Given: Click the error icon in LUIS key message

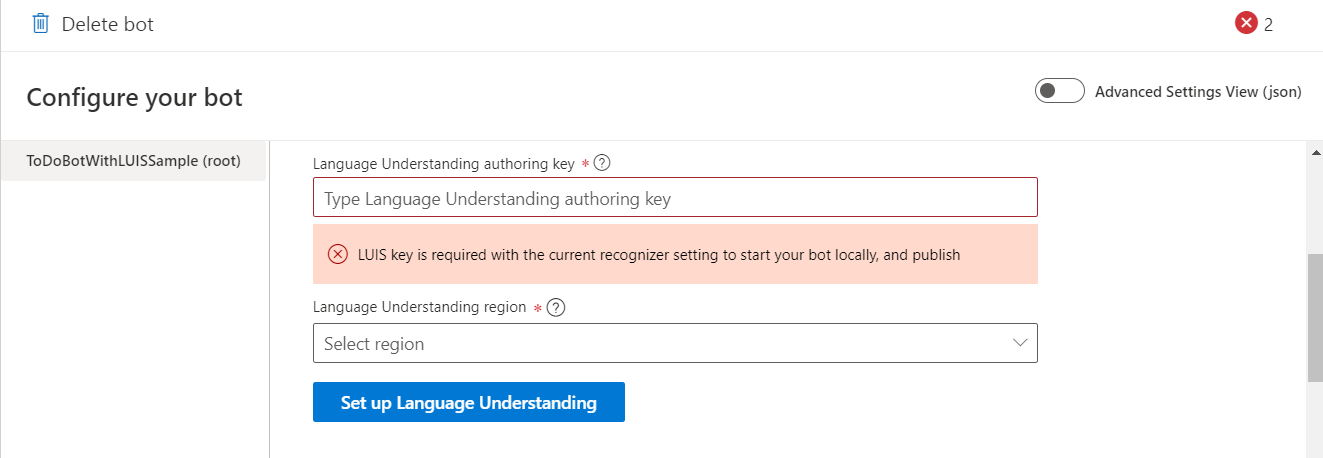Looking at the screenshot, I should point(338,254).
